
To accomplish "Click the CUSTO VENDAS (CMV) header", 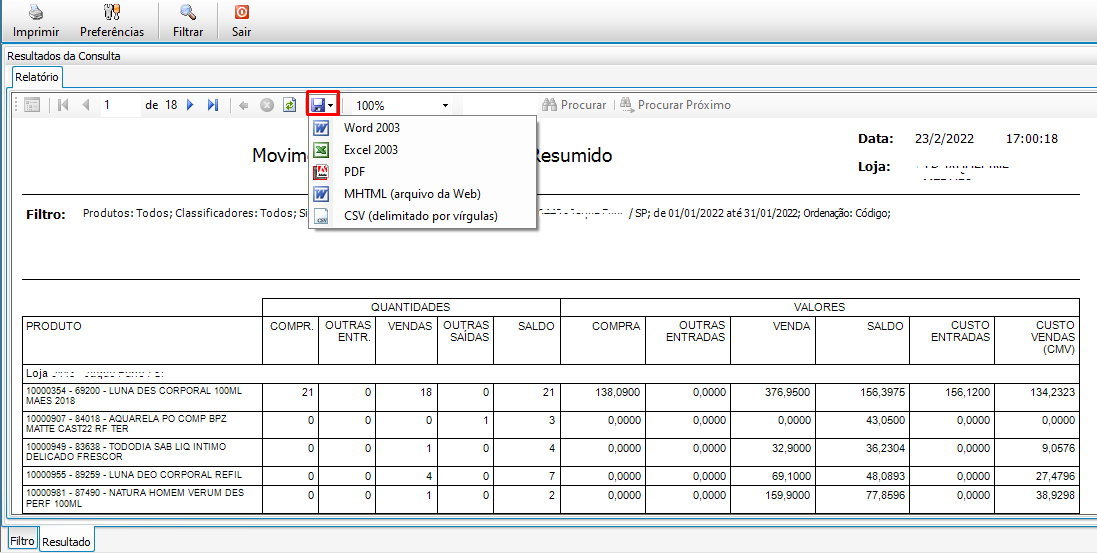I will pyautogui.click(x=1037, y=340).
